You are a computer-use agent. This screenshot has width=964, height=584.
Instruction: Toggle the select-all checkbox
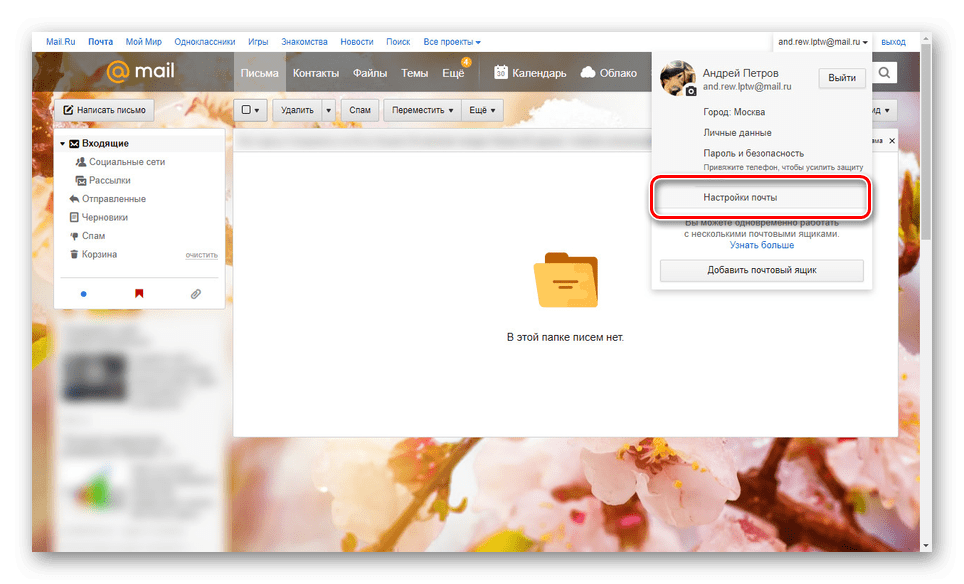coord(247,110)
